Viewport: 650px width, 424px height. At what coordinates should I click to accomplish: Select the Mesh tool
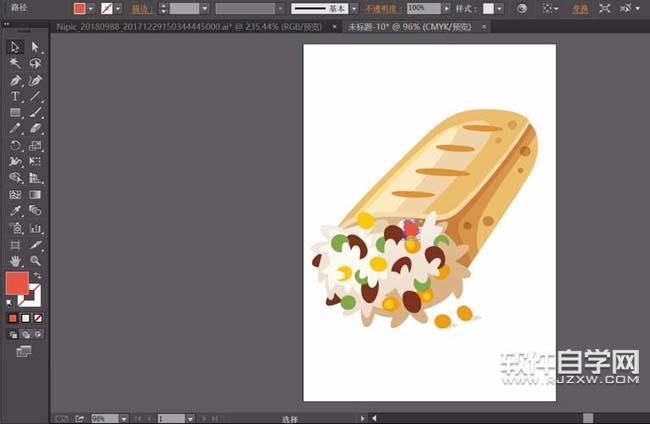15,194
